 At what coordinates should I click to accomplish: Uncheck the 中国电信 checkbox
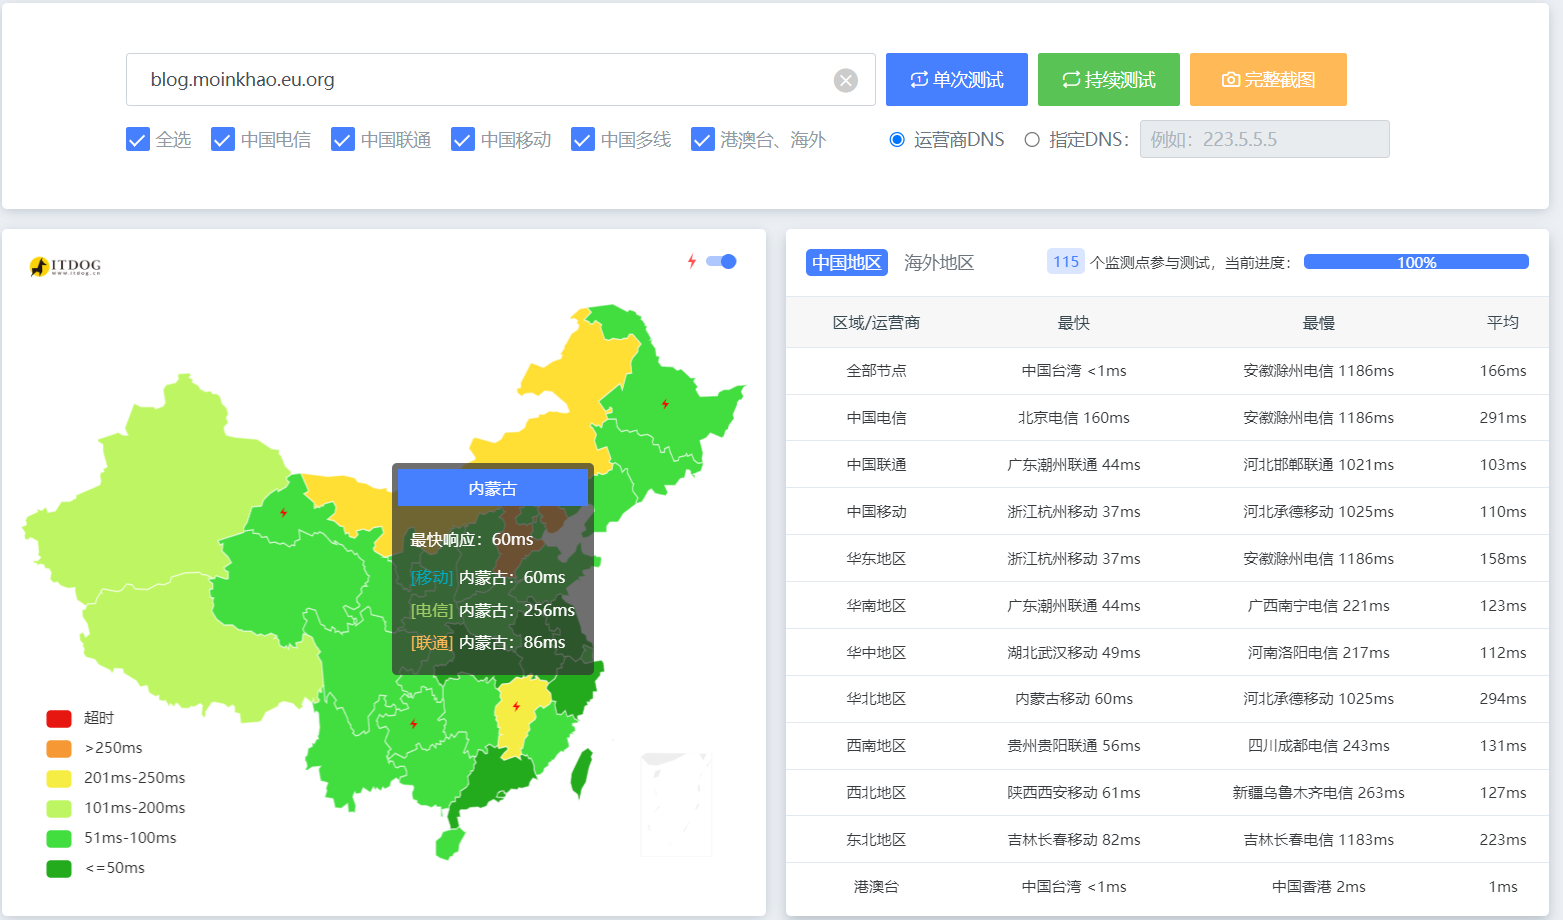pyautogui.click(x=223, y=139)
